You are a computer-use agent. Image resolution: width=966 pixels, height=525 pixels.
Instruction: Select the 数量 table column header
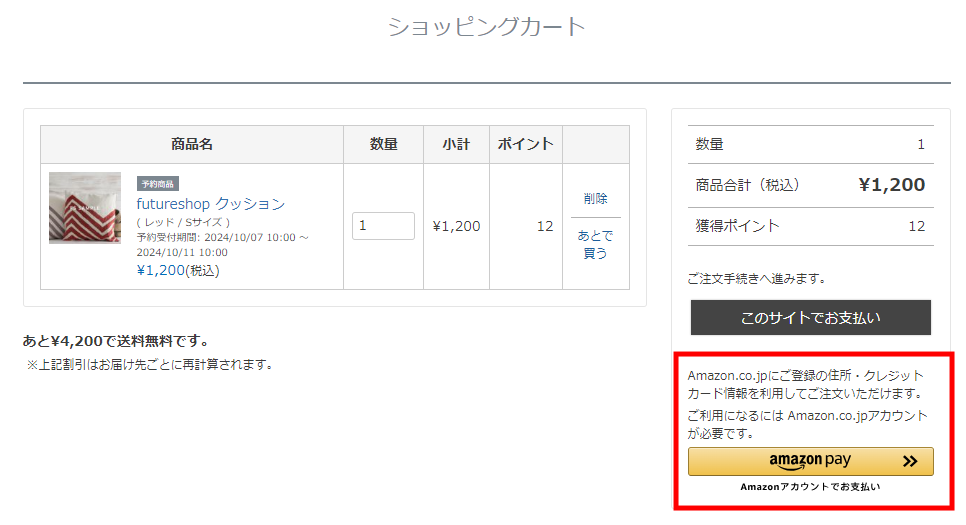(383, 144)
